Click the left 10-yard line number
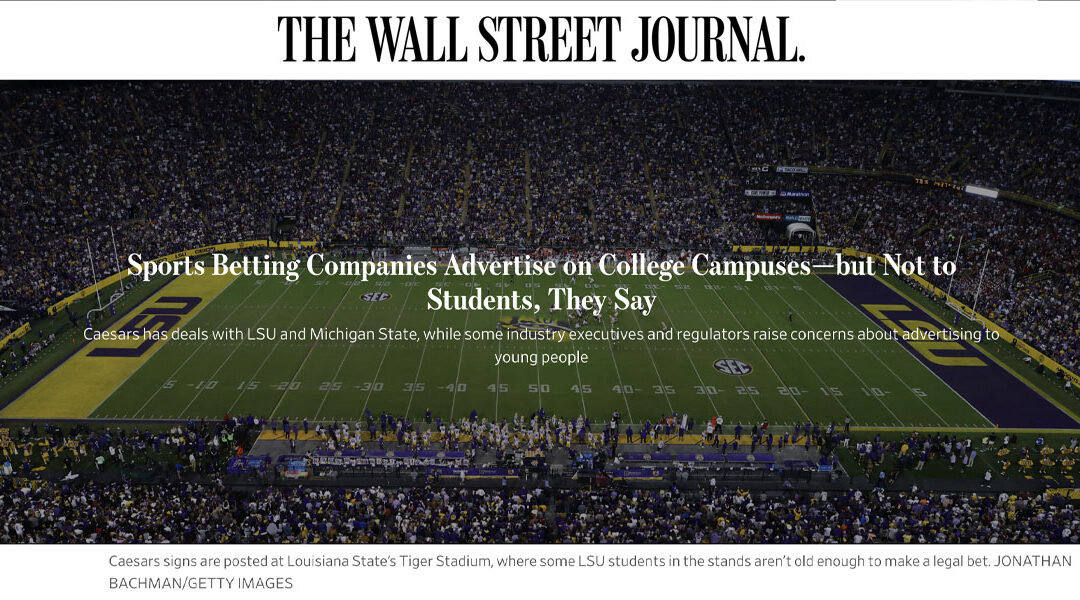The image size is (1080, 600). click(205, 385)
